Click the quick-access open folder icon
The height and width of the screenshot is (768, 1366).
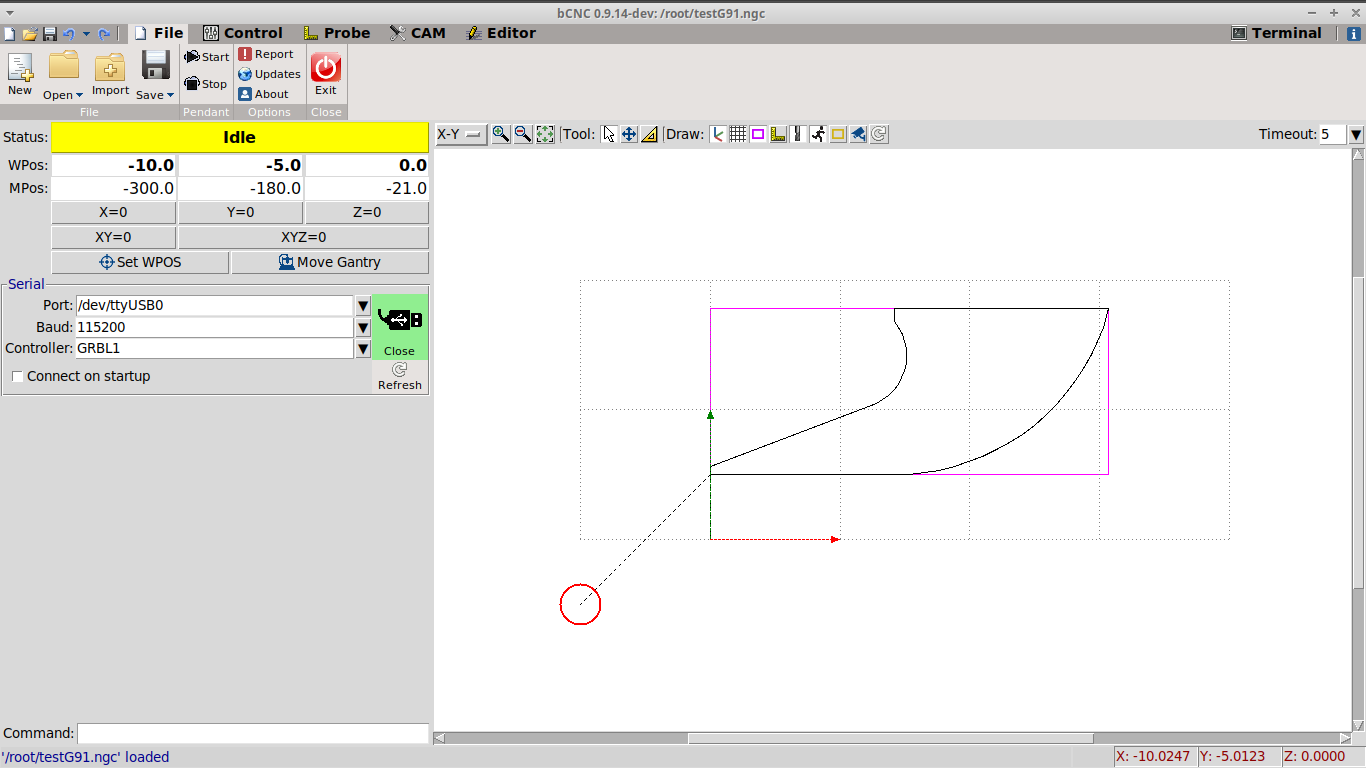point(30,34)
